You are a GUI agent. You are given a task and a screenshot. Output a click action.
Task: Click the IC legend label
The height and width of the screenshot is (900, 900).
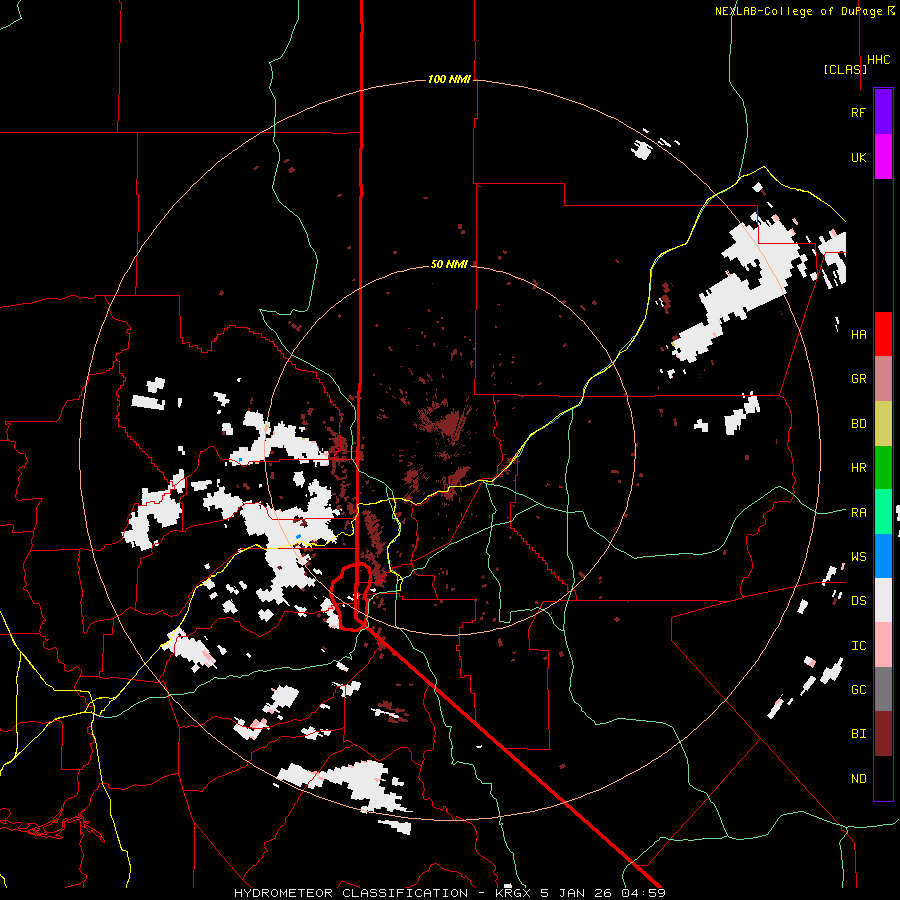tap(858, 646)
